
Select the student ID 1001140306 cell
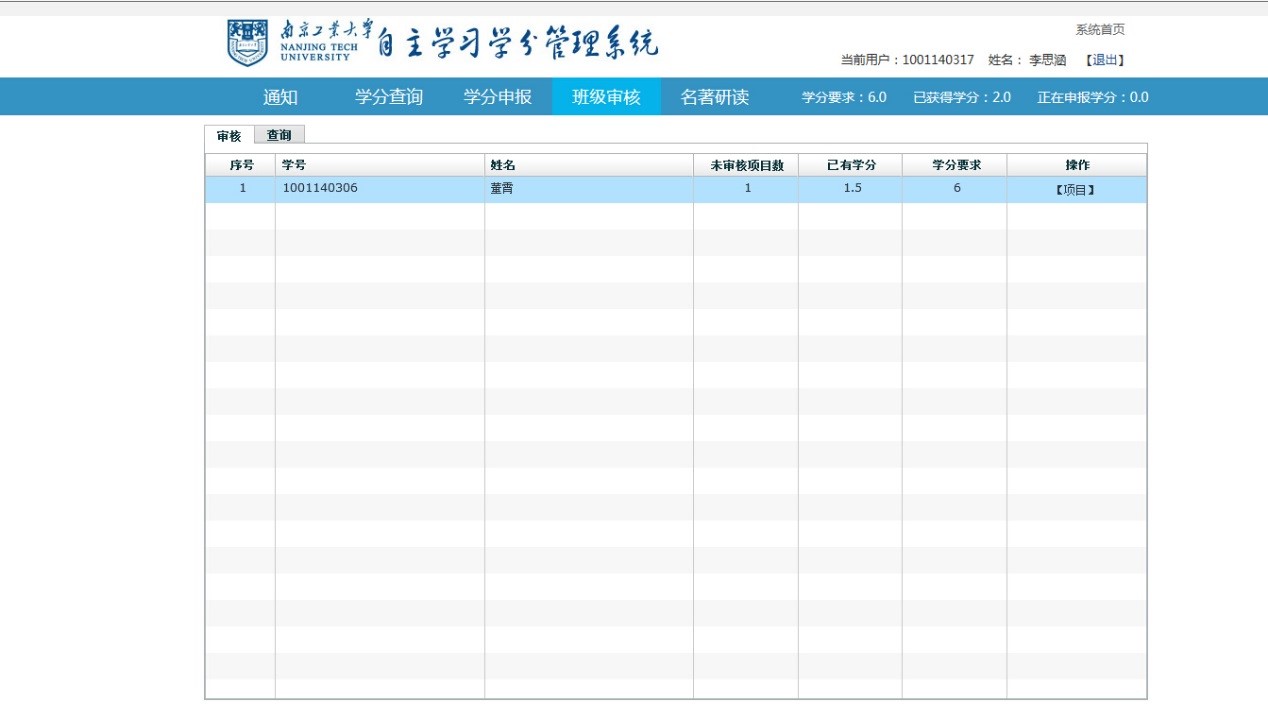[x=320, y=189]
